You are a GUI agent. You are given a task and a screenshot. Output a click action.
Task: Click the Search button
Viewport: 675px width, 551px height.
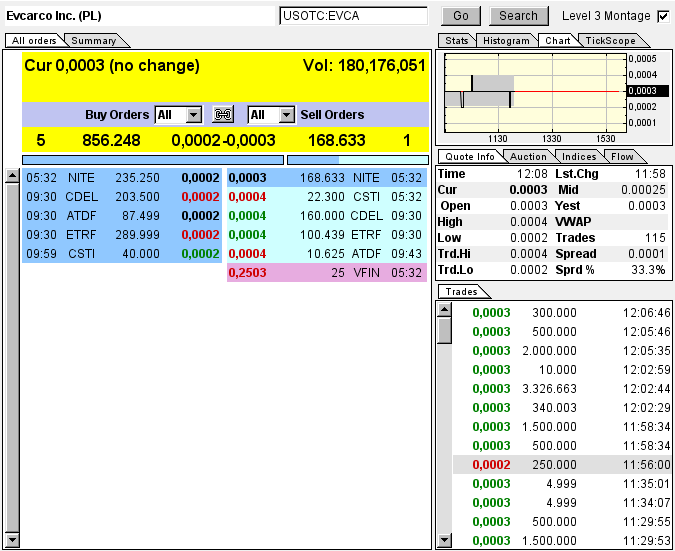518,16
